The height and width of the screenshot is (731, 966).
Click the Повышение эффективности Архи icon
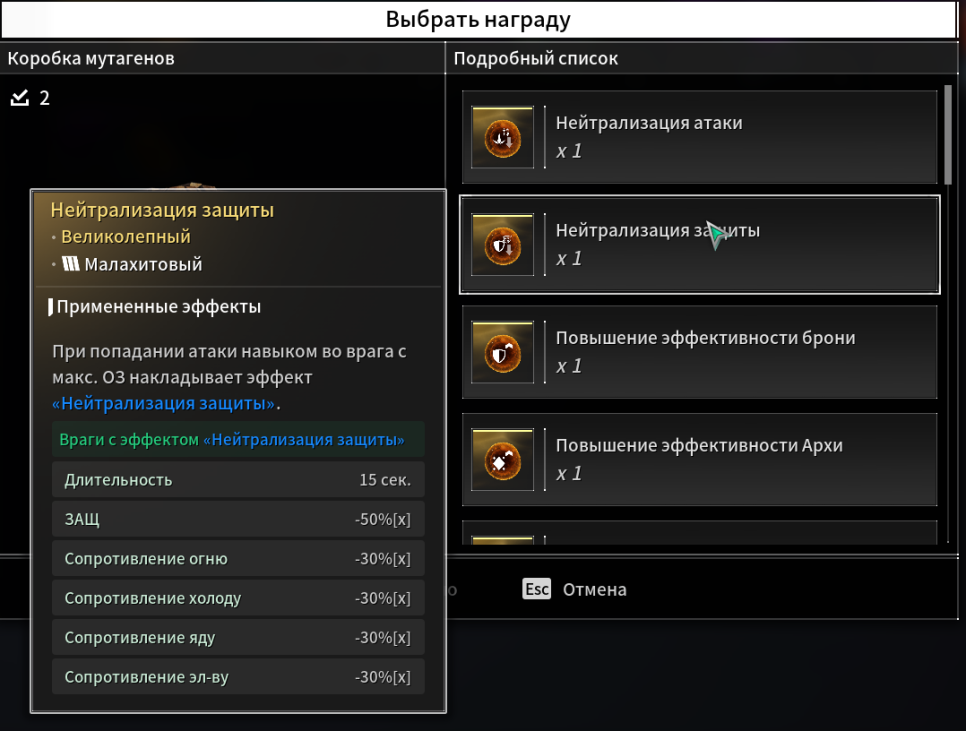coord(502,460)
